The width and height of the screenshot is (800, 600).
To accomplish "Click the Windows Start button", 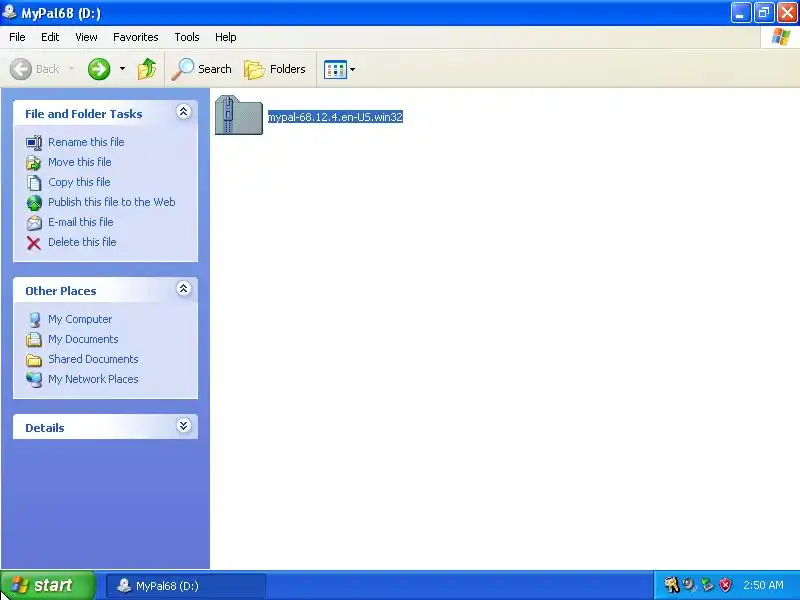I will [x=47, y=585].
